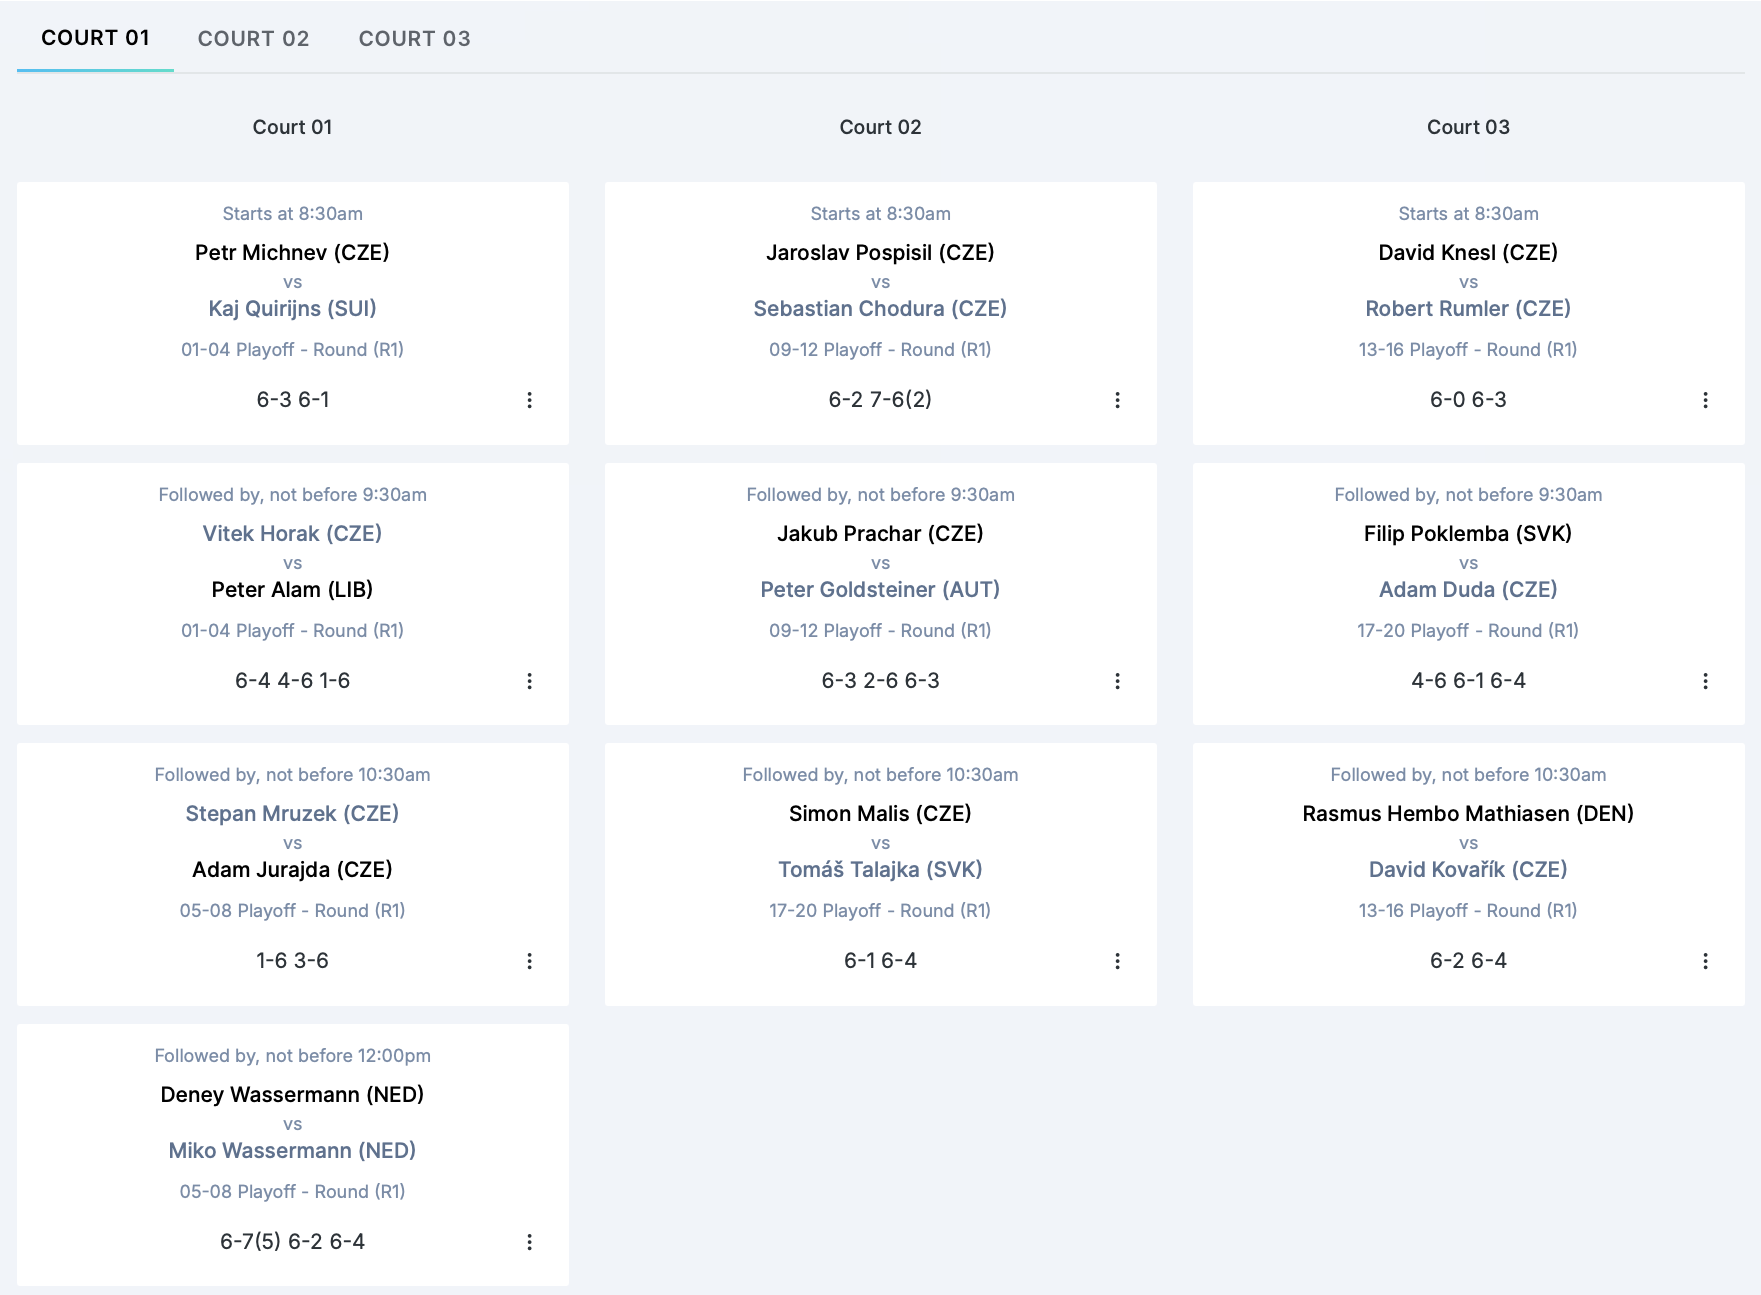Screen dimensions: 1761x1295
Task: Click the Court 03 column heading
Action: pos(1467,127)
